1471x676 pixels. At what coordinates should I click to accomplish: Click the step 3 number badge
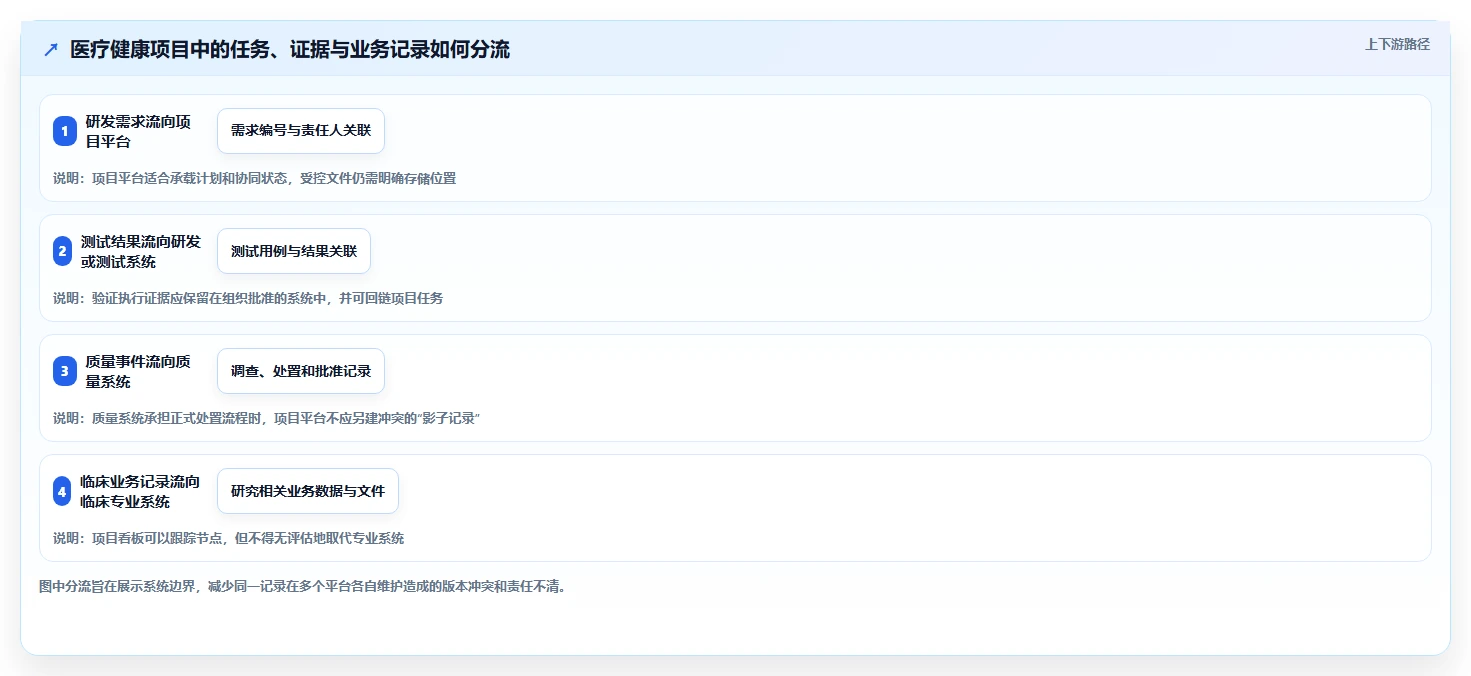[65, 371]
